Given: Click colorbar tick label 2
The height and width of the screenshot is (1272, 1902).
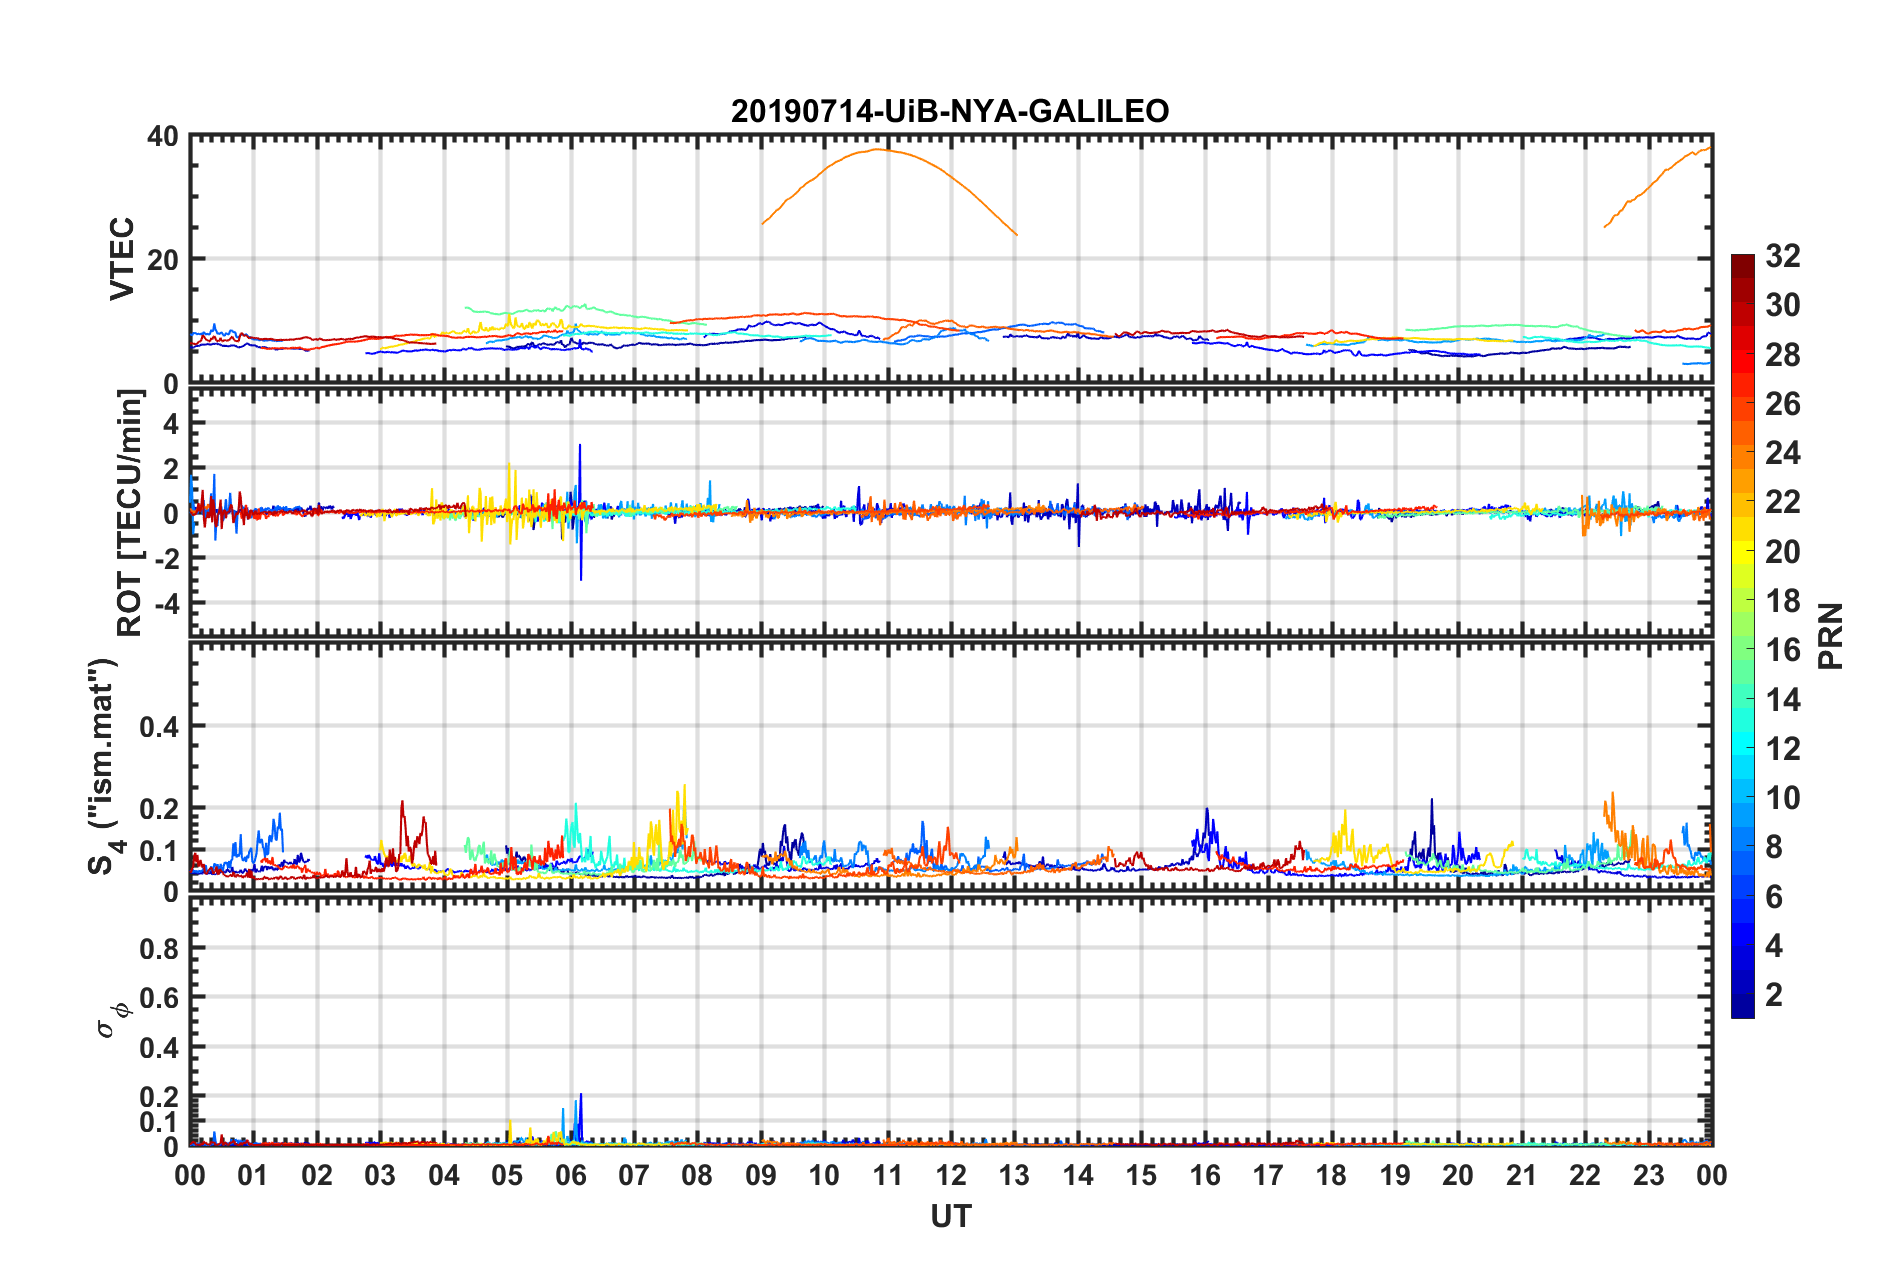Looking at the screenshot, I should point(1774,994).
